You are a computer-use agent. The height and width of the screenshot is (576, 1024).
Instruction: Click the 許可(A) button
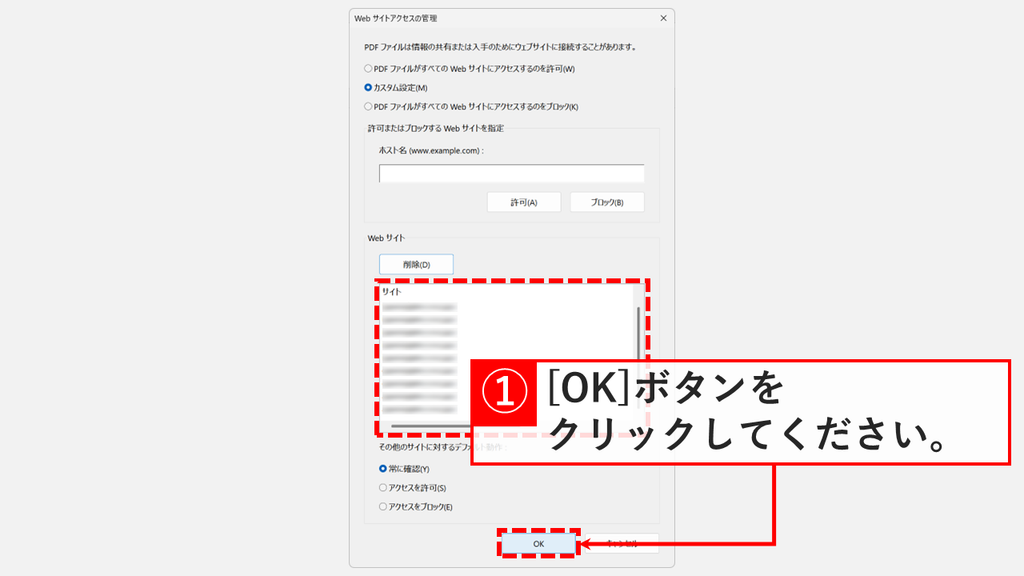pos(524,202)
